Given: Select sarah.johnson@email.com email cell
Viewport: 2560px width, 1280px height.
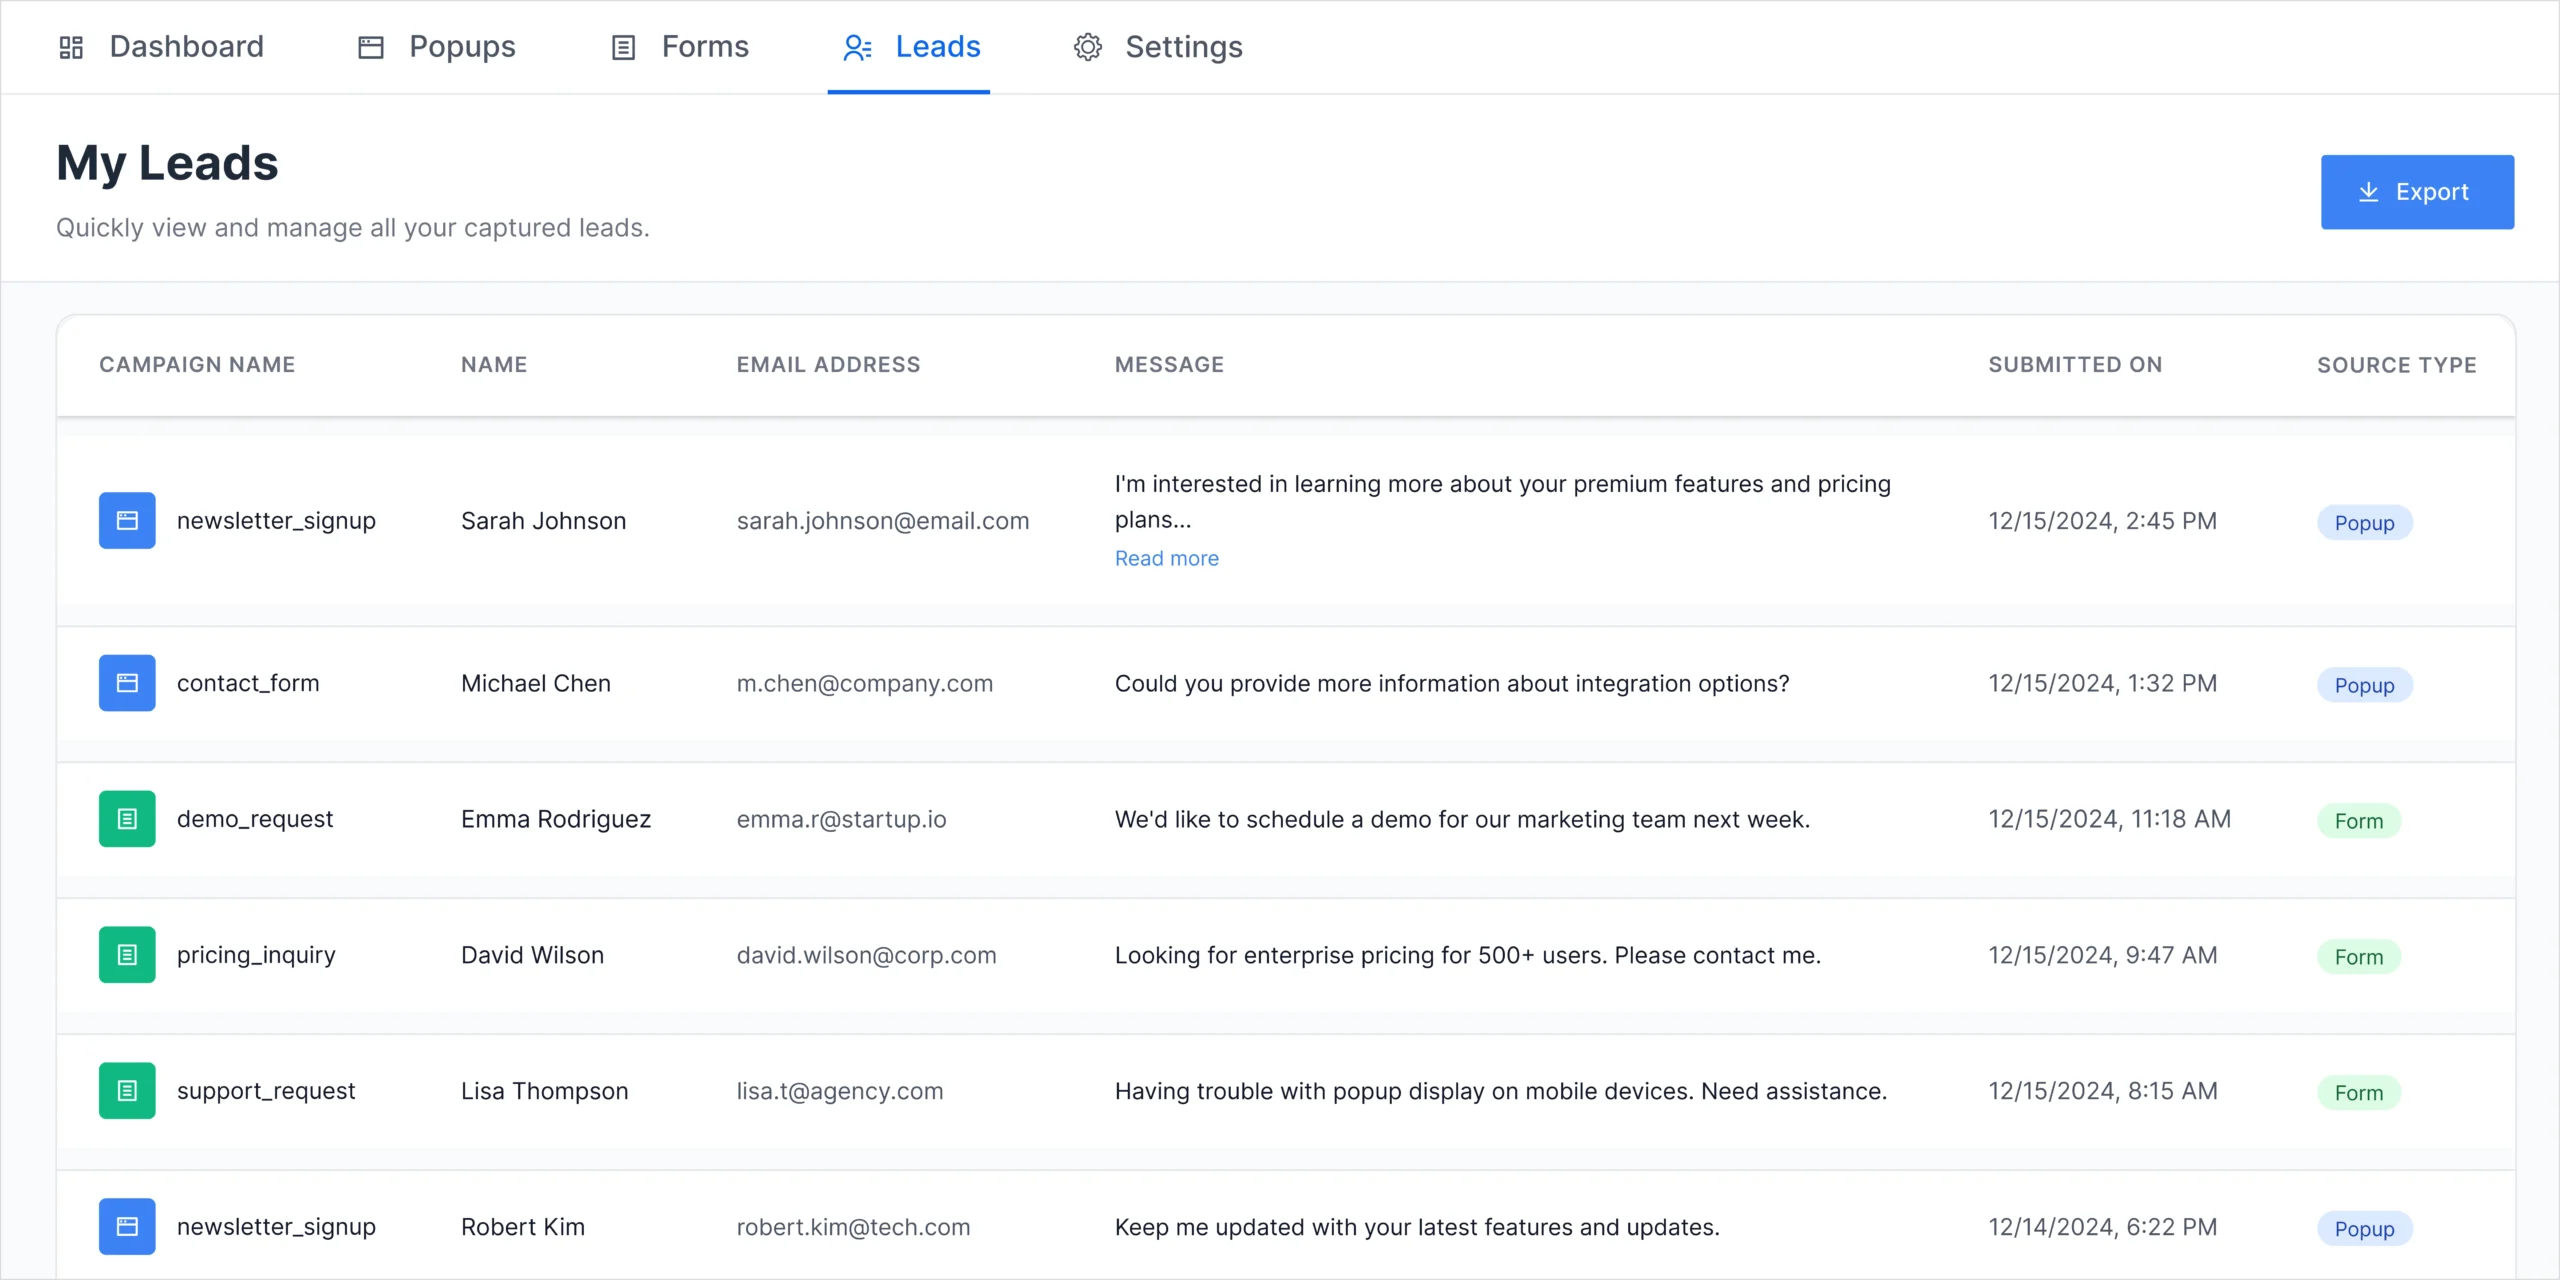Looking at the screenshot, I should [883, 521].
